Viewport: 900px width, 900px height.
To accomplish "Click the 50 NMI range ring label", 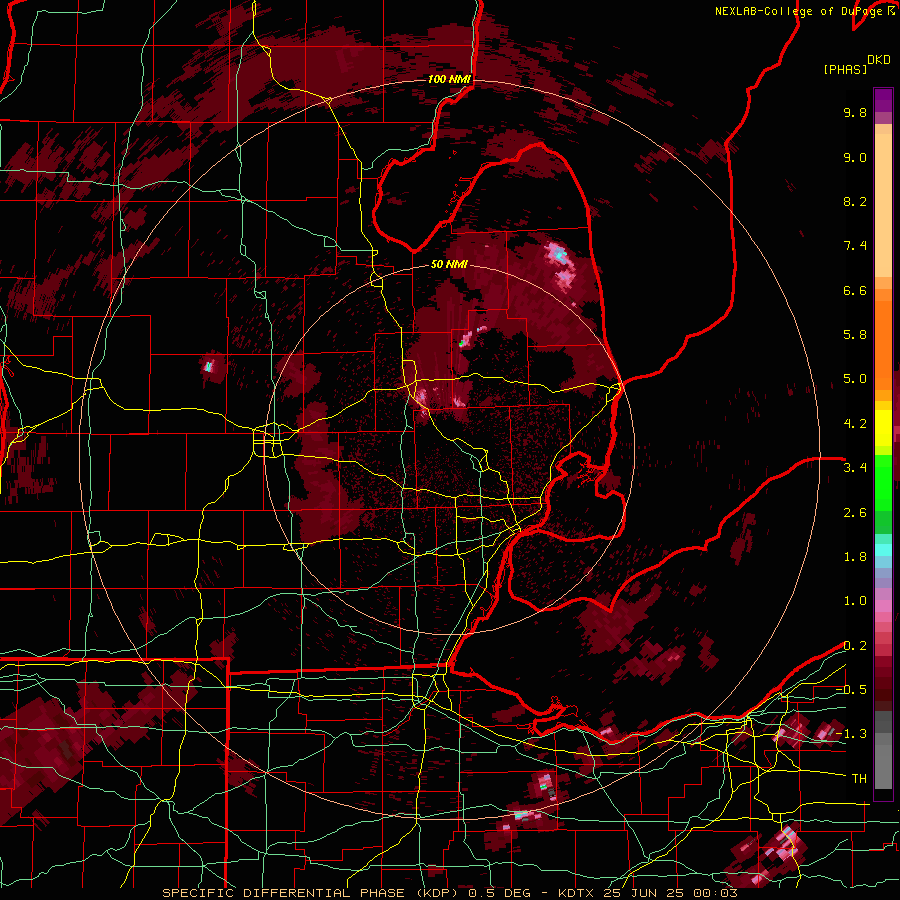I will pos(449,265).
